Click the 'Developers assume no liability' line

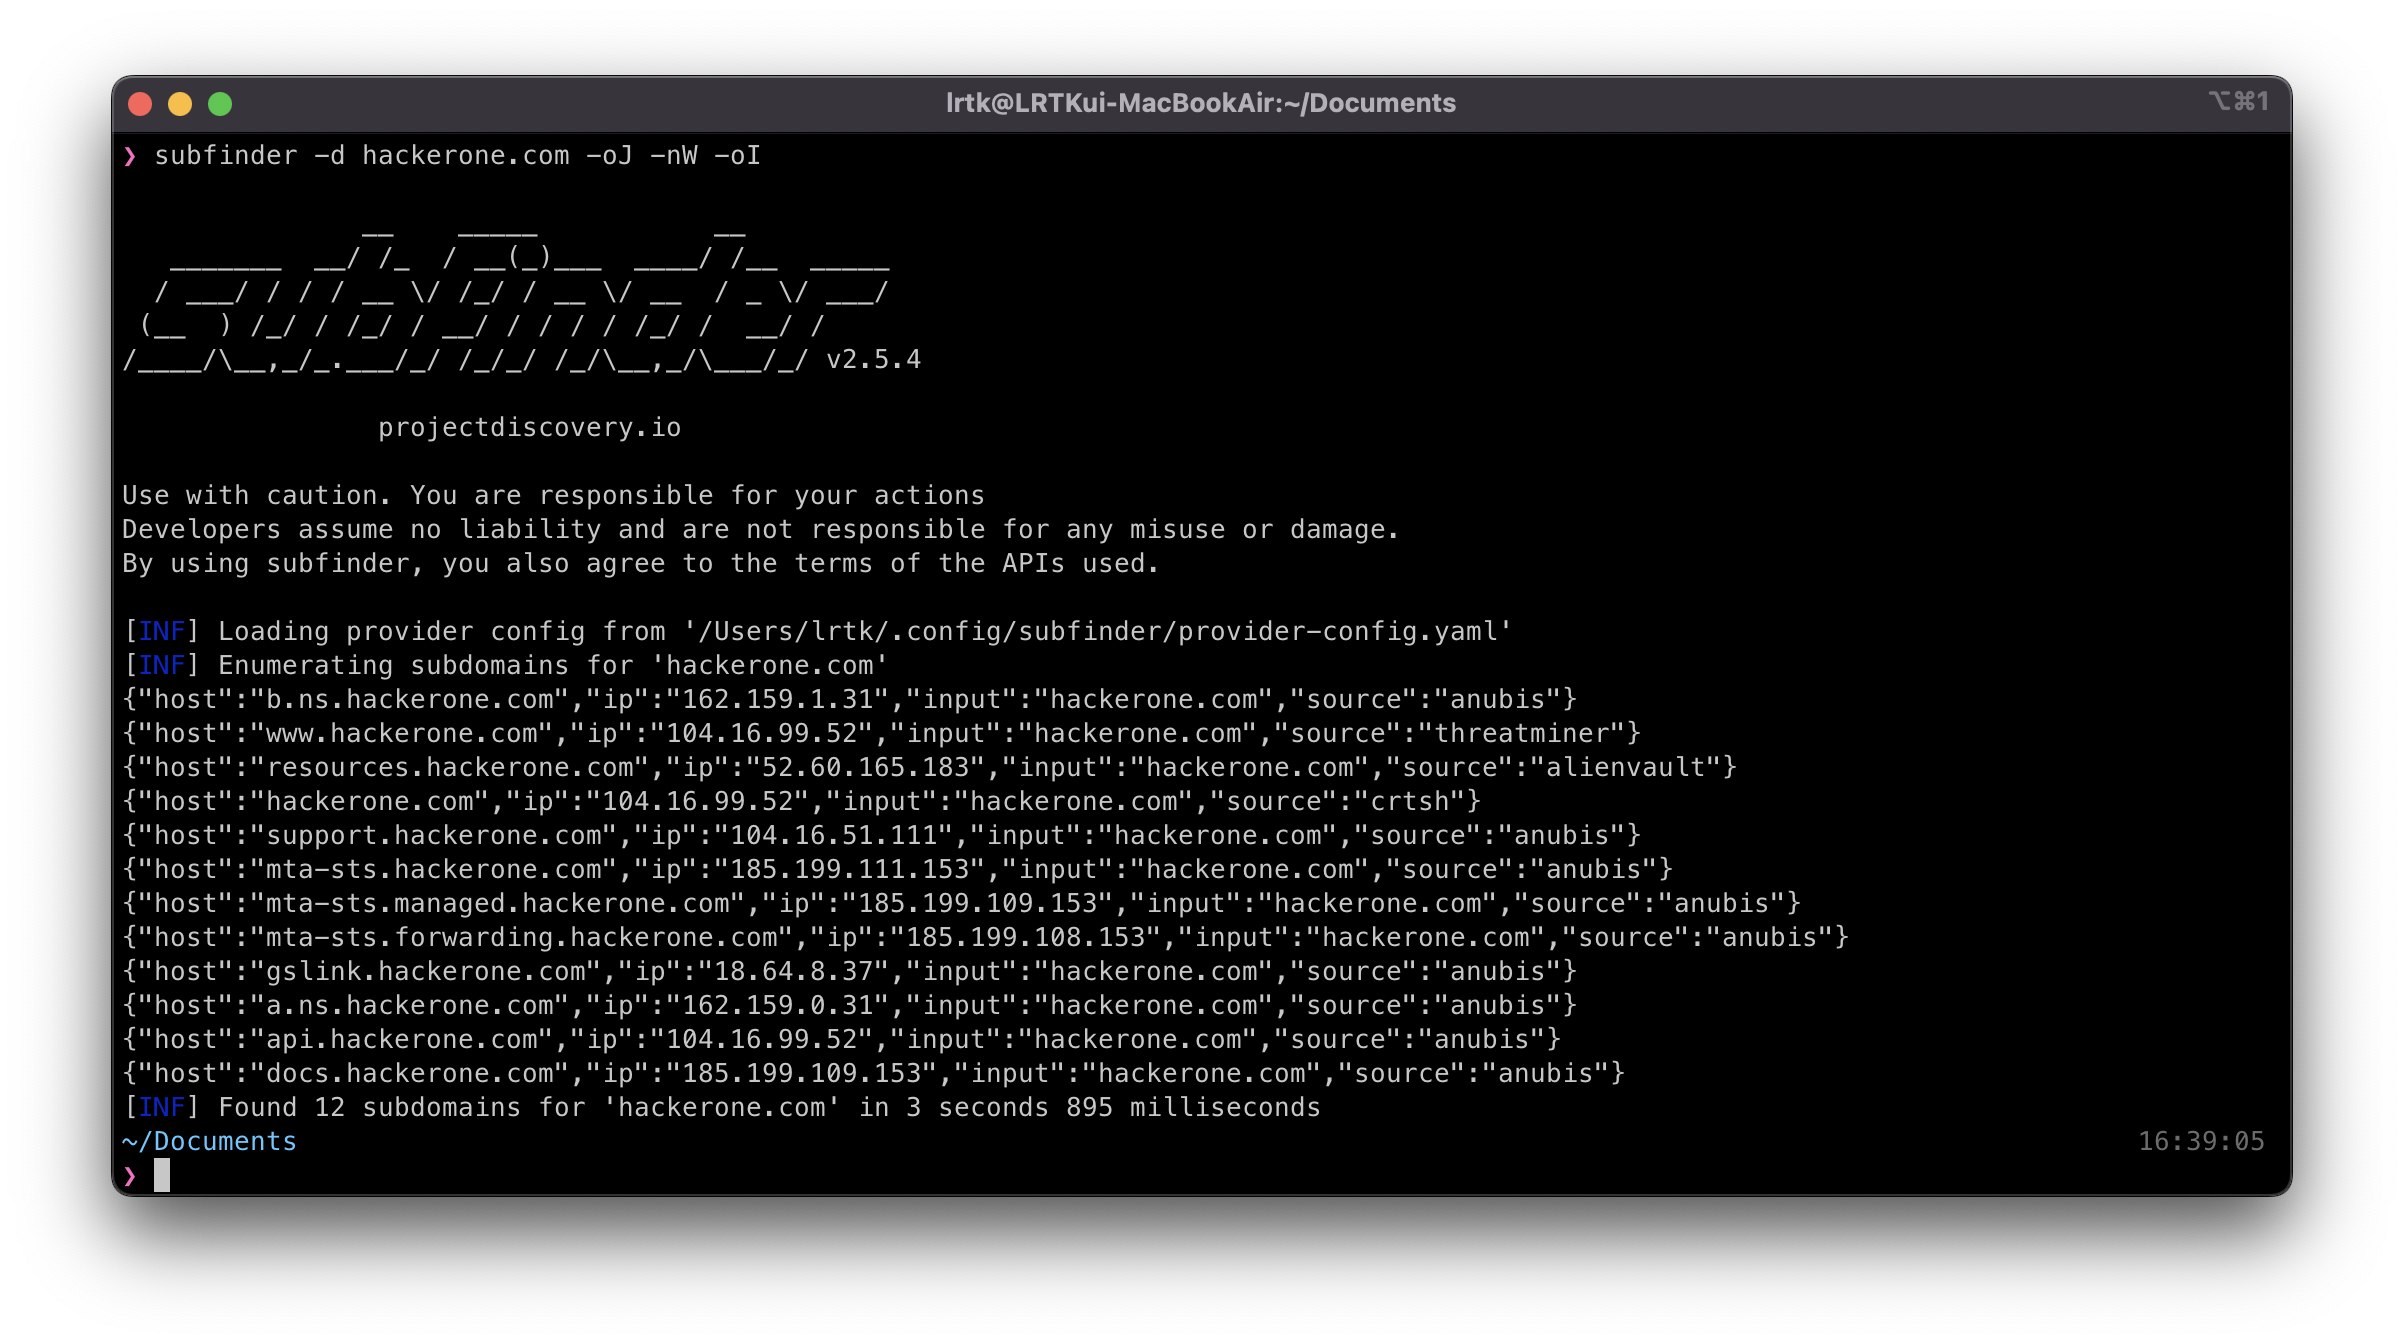(760, 530)
